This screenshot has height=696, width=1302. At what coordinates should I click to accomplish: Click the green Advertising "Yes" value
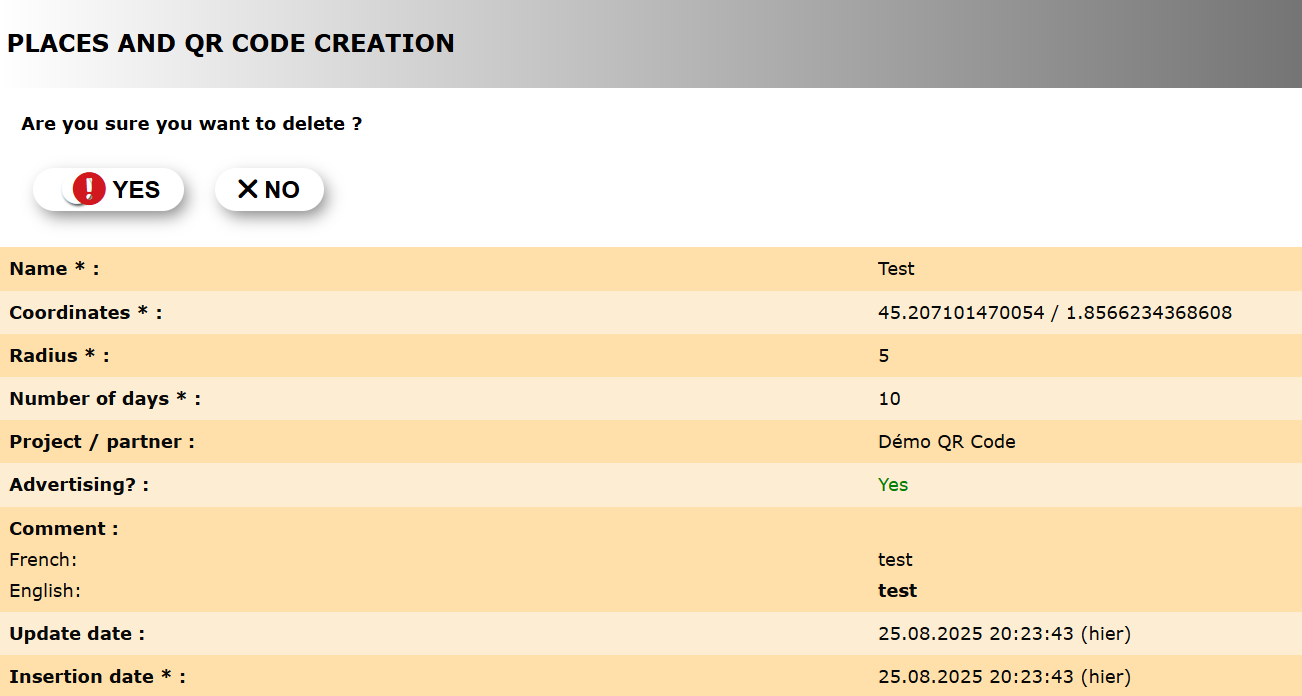(x=893, y=485)
